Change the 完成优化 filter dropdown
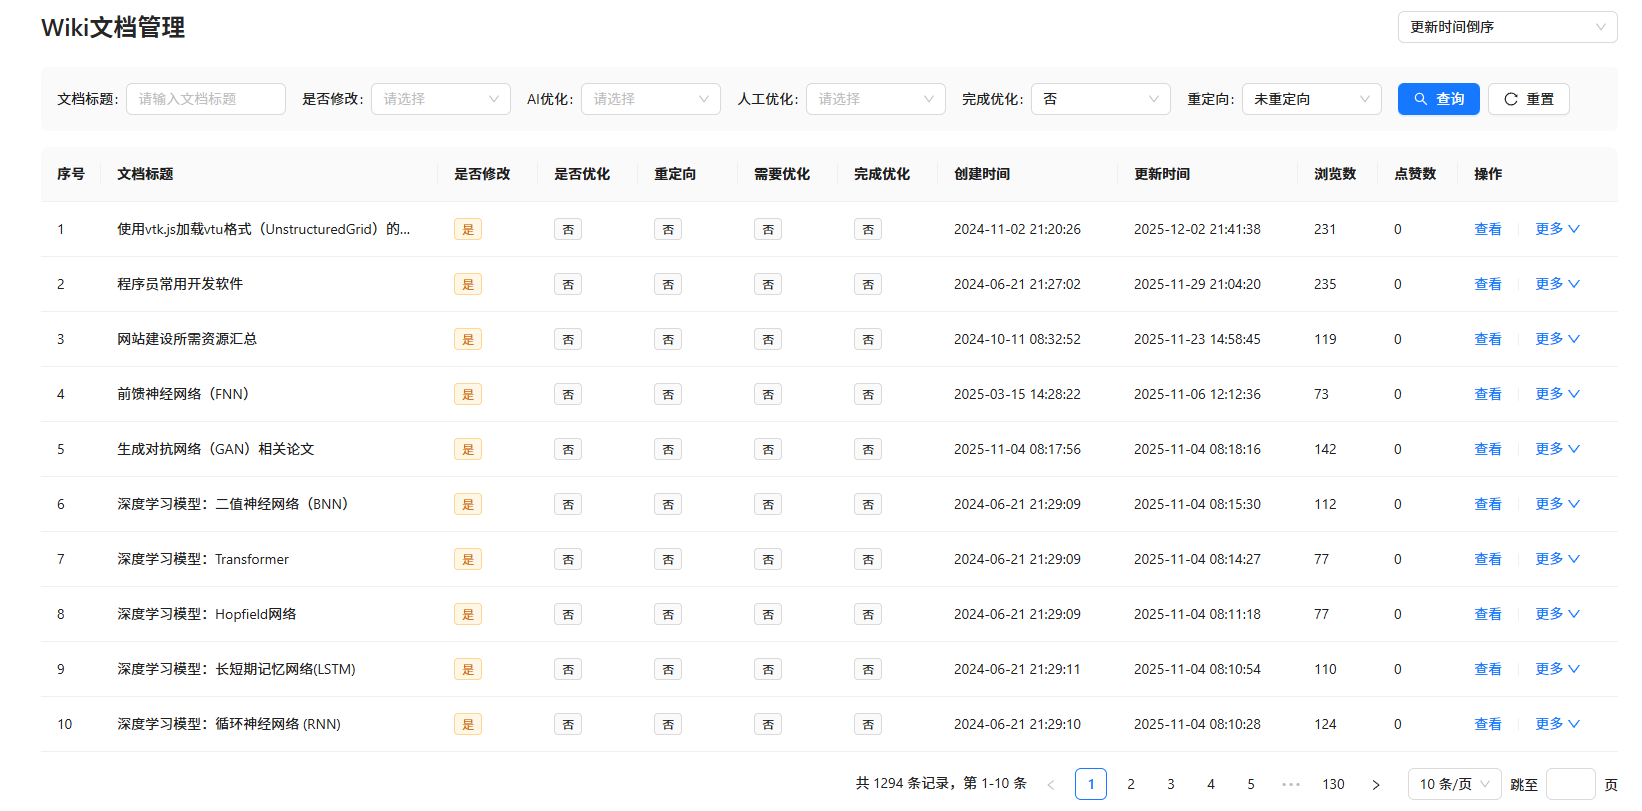 coord(1100,99)
